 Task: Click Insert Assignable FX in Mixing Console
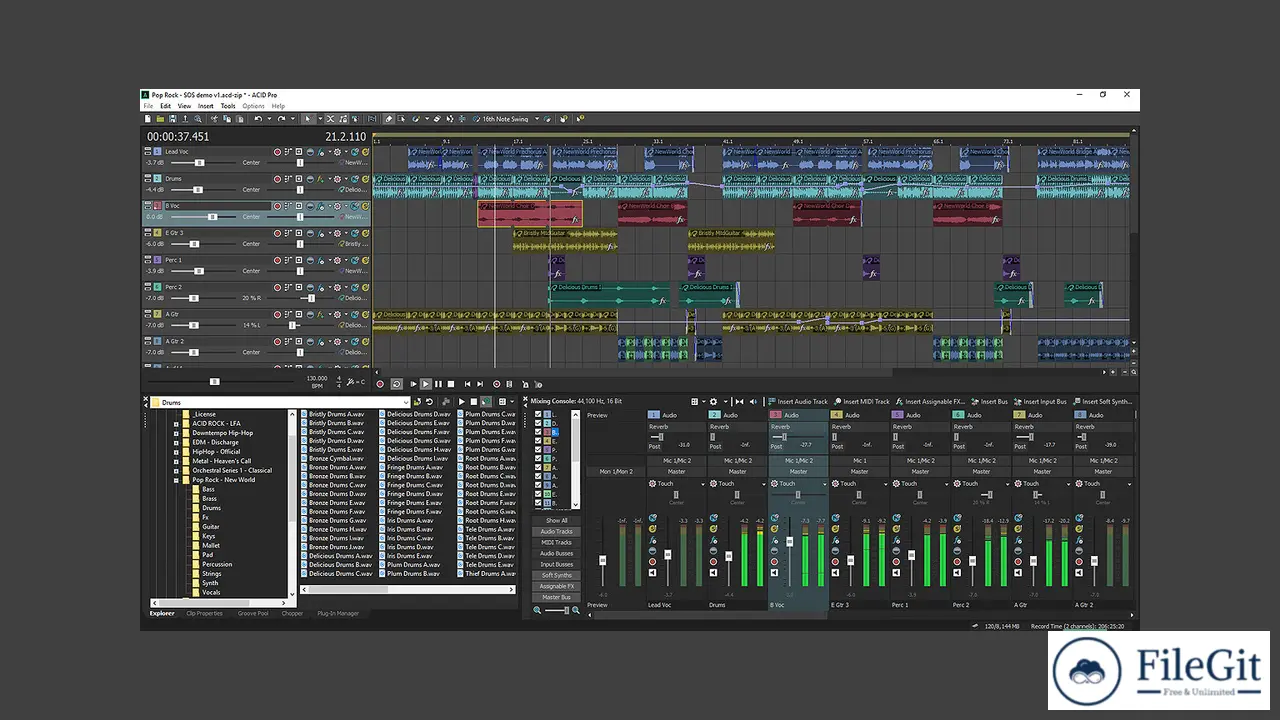pos(930,402)
